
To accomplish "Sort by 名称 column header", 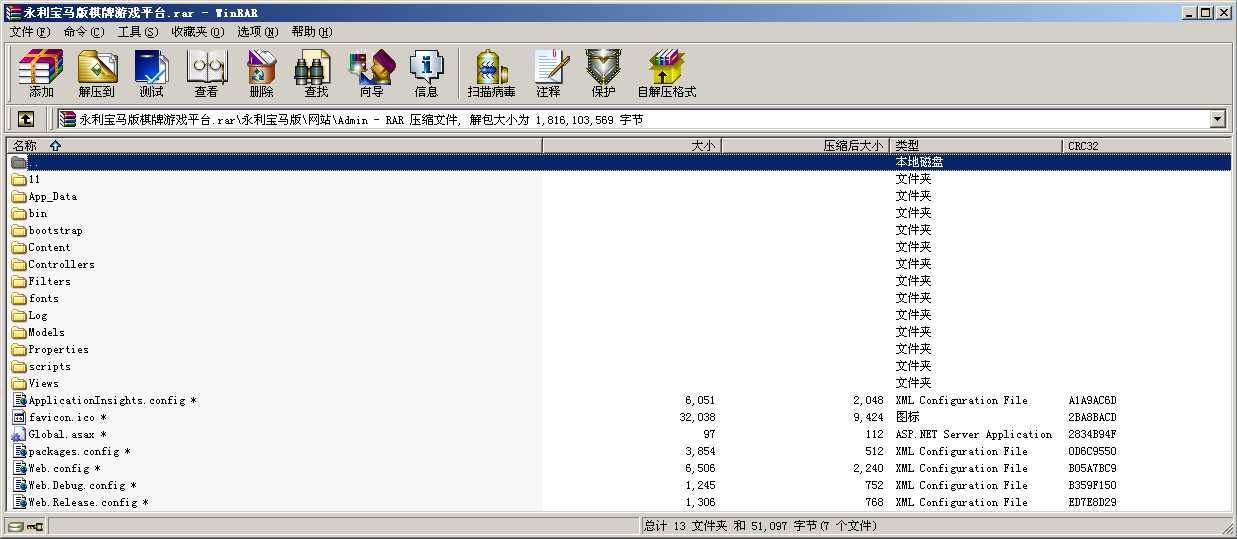I will pyautogui.click(x=274, y=145).
